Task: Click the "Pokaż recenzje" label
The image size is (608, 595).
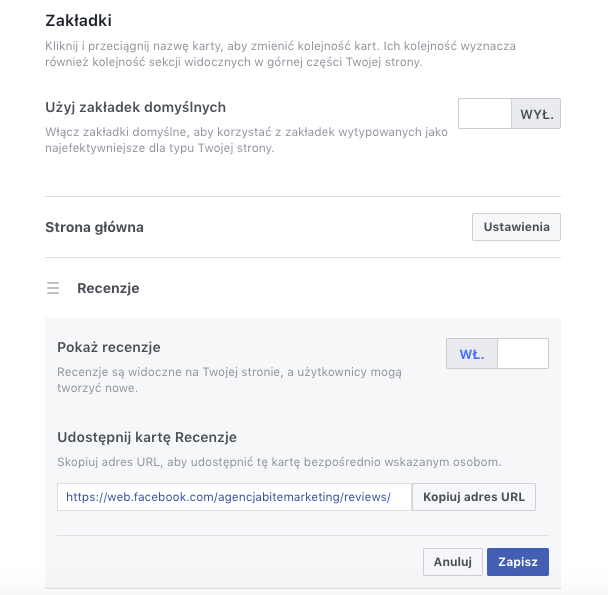Action: 109,347
